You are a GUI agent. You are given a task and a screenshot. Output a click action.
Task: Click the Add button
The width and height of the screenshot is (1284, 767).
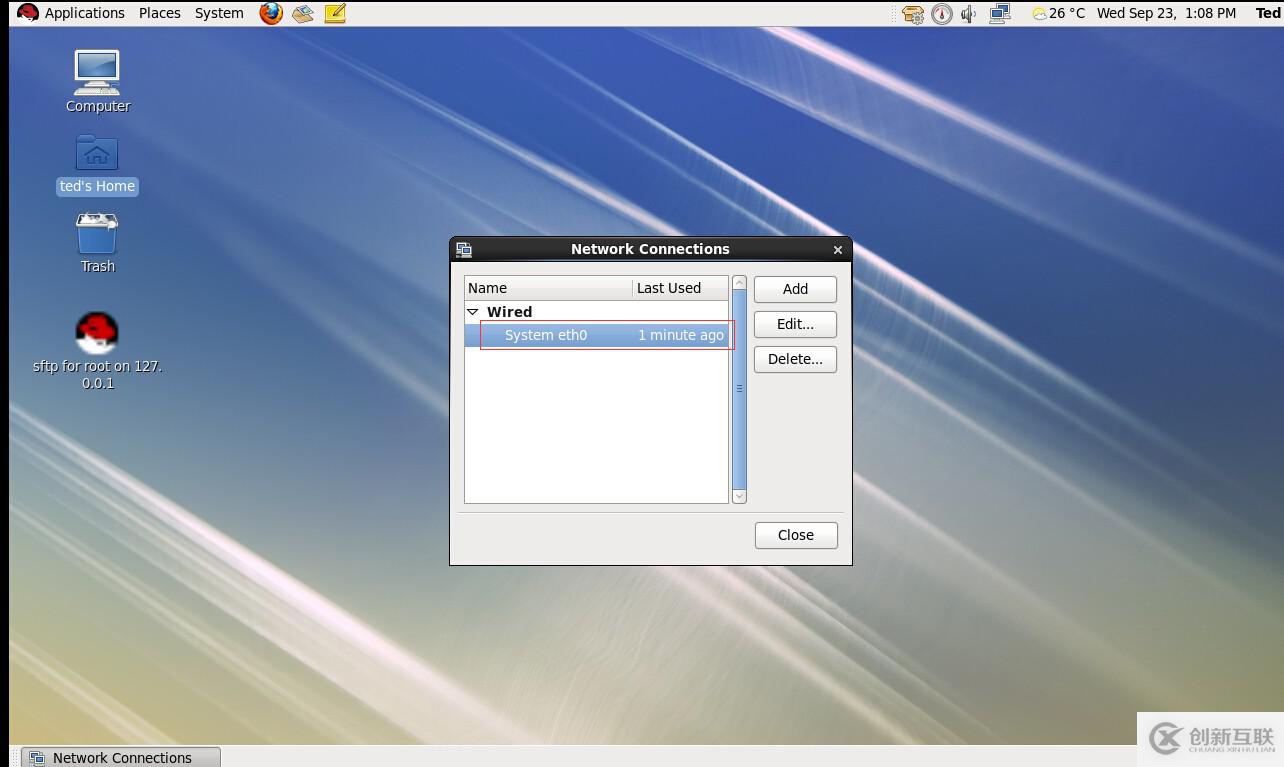point(795,289)
